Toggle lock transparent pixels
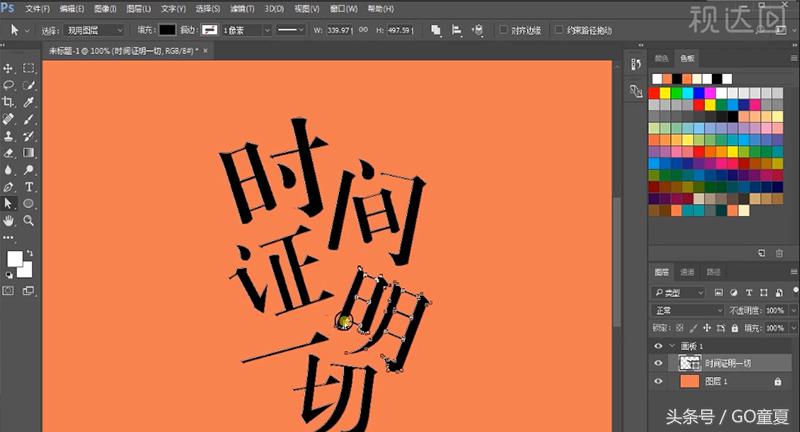800x432 pixels. coord(680,328)
